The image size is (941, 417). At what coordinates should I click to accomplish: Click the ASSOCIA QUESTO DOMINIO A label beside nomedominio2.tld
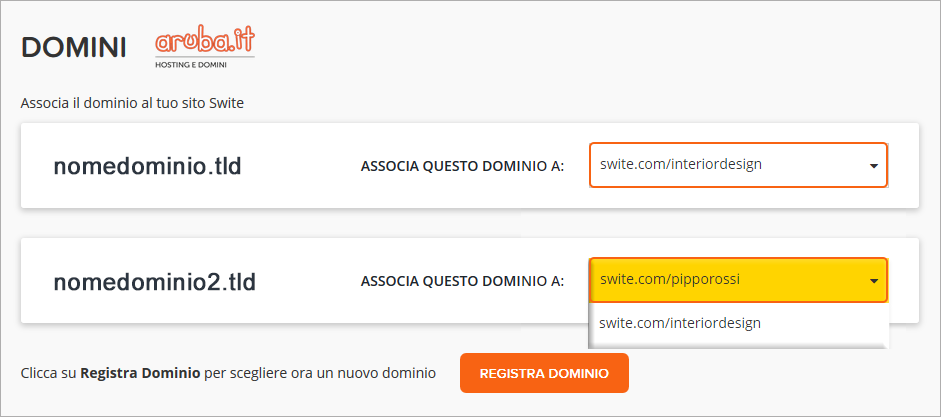tap(463, 281)
